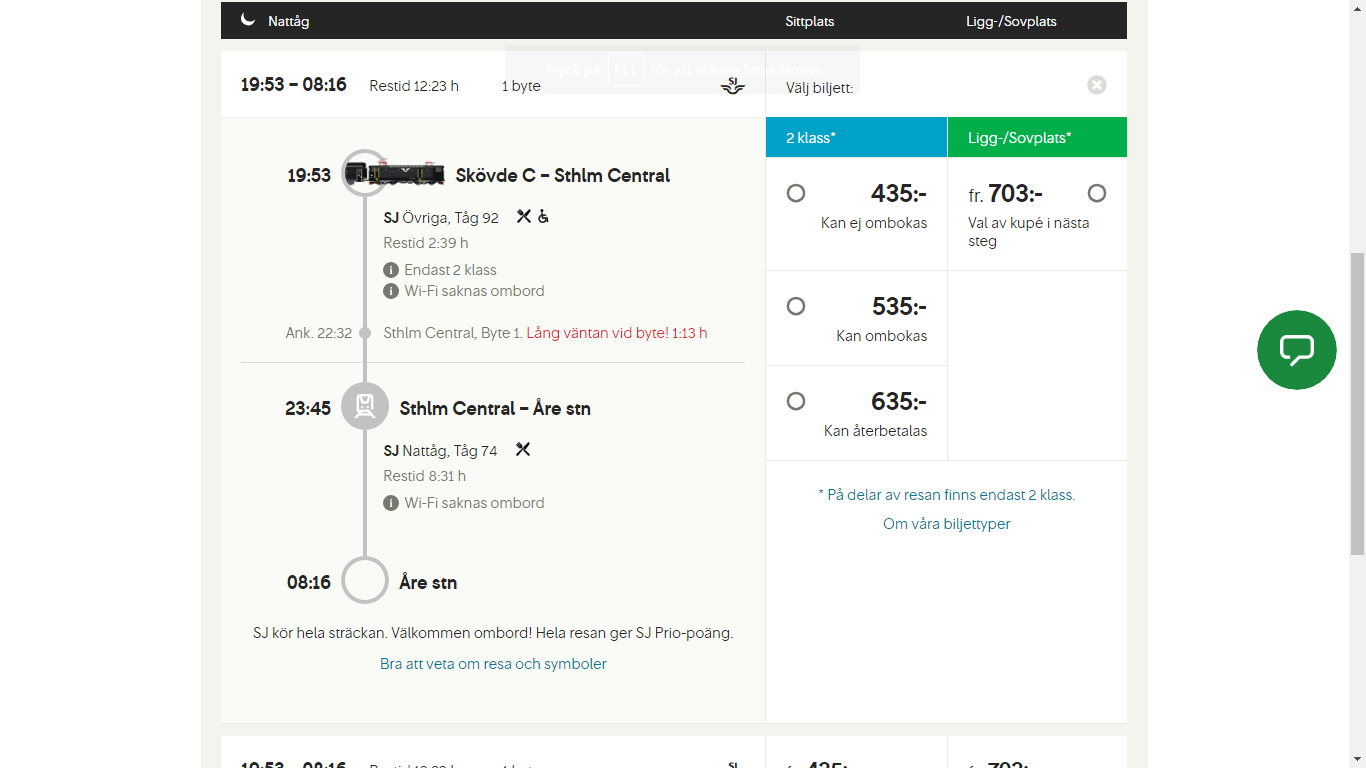Click the train icon at Sthlm Central 23:45
Viewport: 1366px width, 768px height.
(365, 406)
